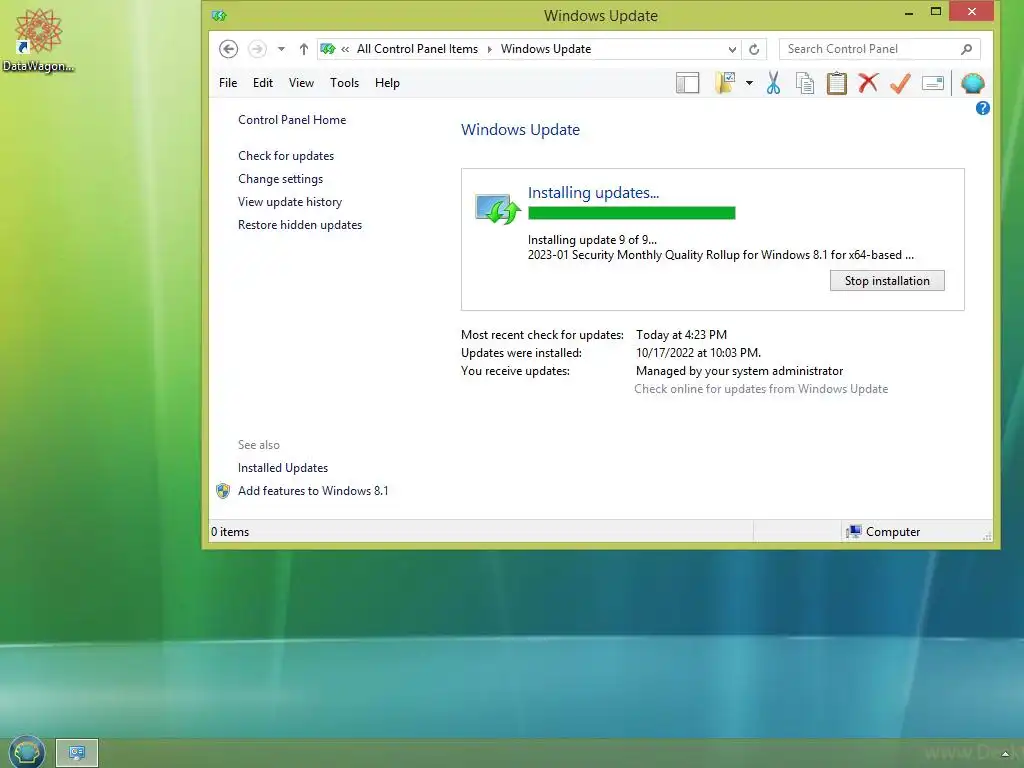Click the search magnifier icon

click(967, 49)
